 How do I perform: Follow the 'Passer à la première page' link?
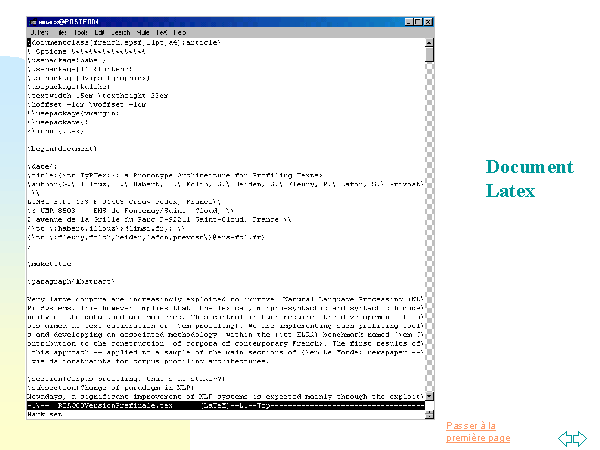point(477,432)
